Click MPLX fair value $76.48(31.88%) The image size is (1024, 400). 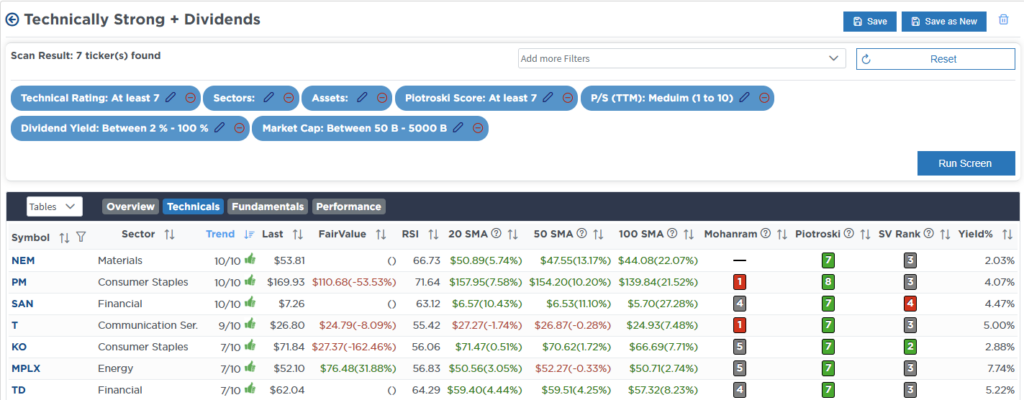pos(358,369)
